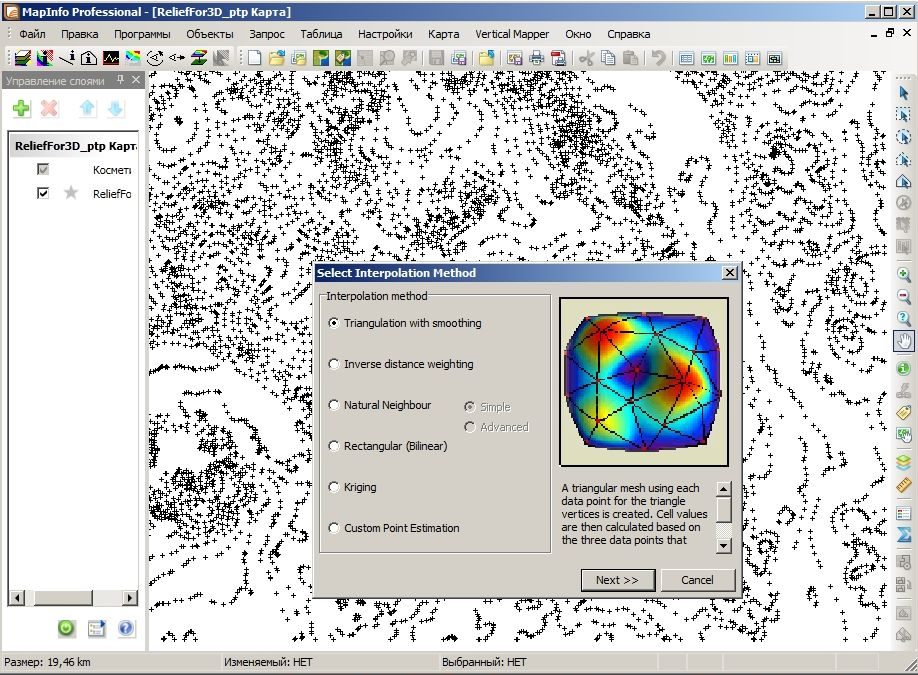918x675 pixels.
Task: Click the ReliefFo layer star icon
Action: (71, 193)
